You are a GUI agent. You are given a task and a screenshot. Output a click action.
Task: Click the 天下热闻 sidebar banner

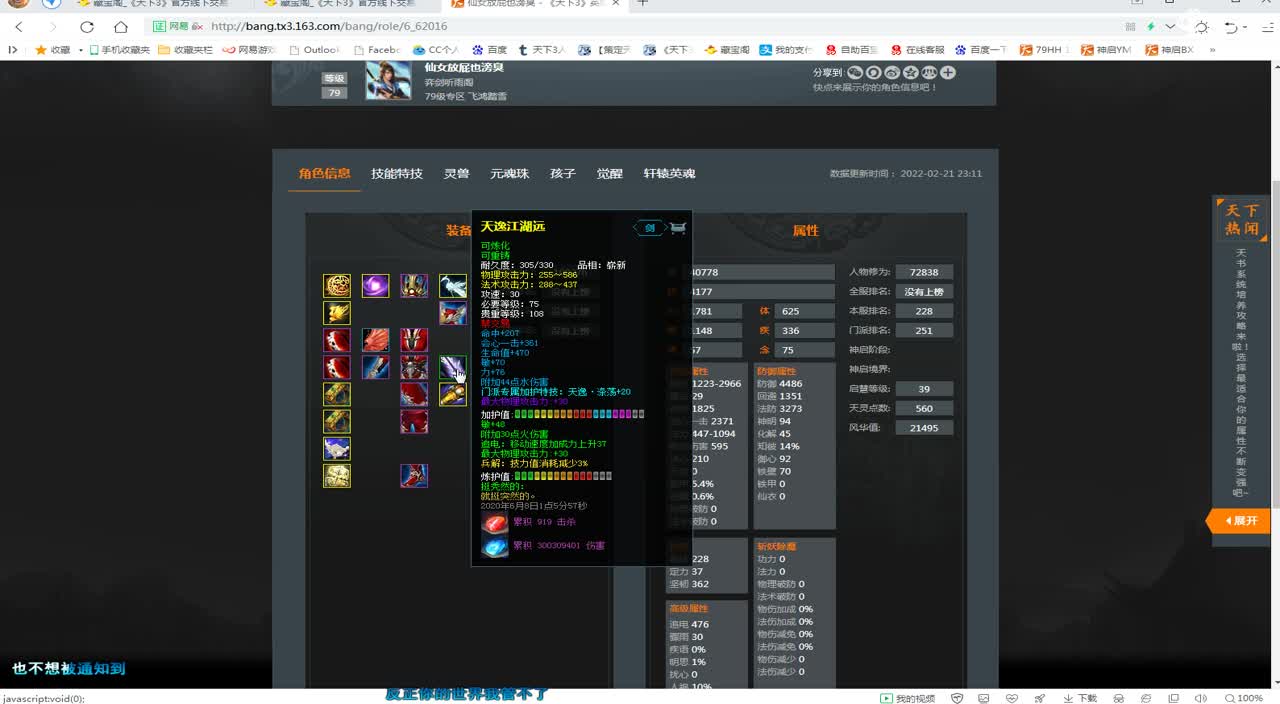coord(1241,220)
